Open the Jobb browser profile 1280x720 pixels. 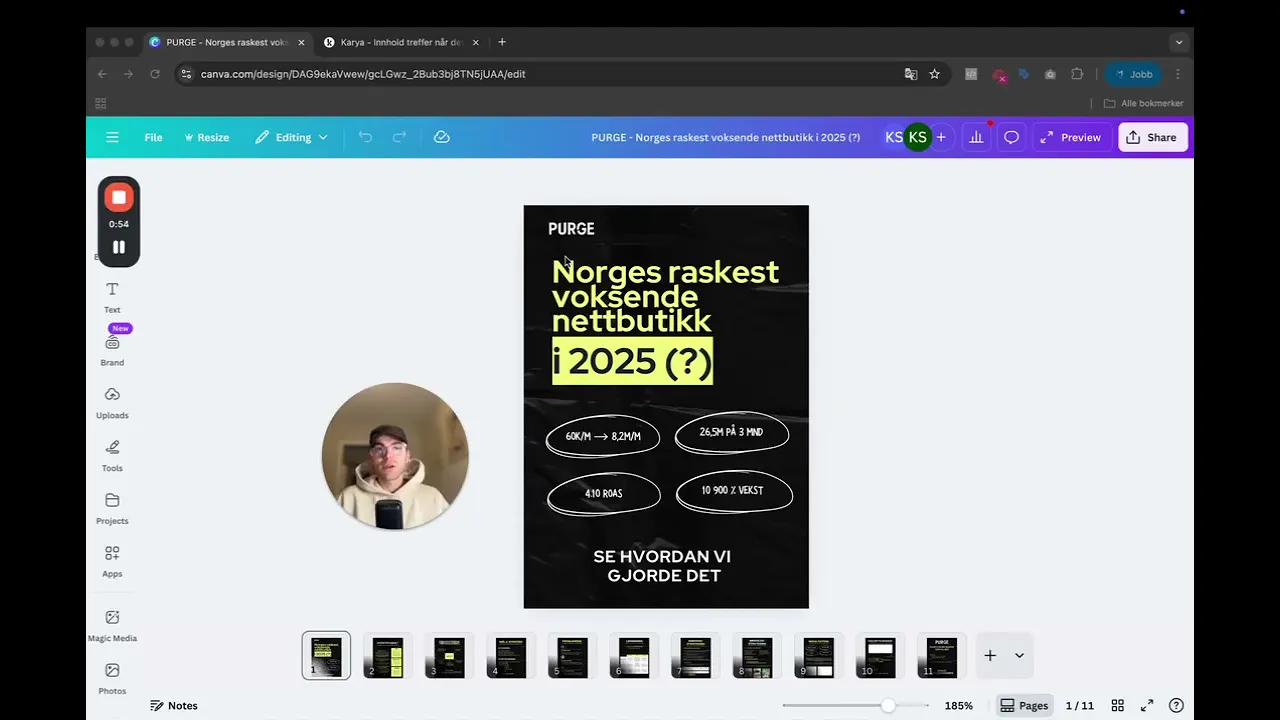1134,74
